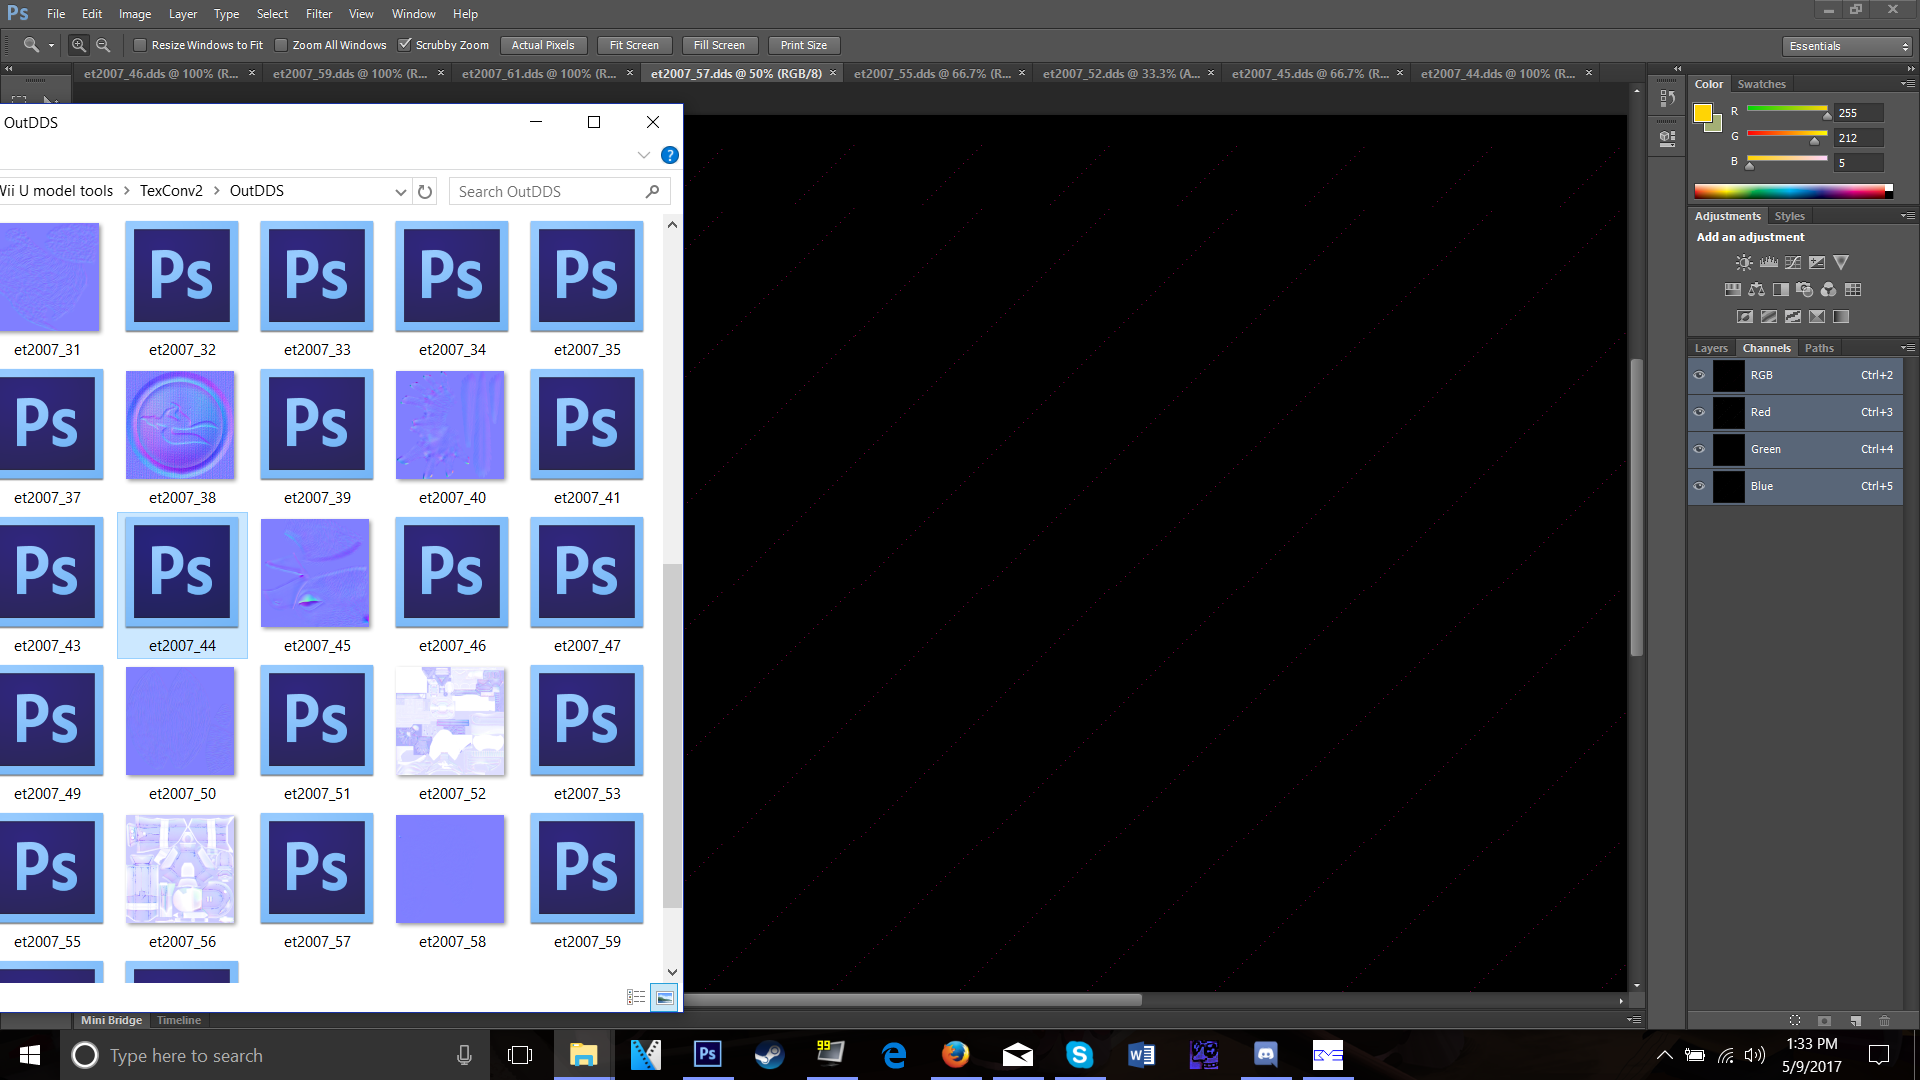1920x1080 pixels.
Task: Add a Black & White adjustment
Action: pyautogui.click(x=1781, y=290)
